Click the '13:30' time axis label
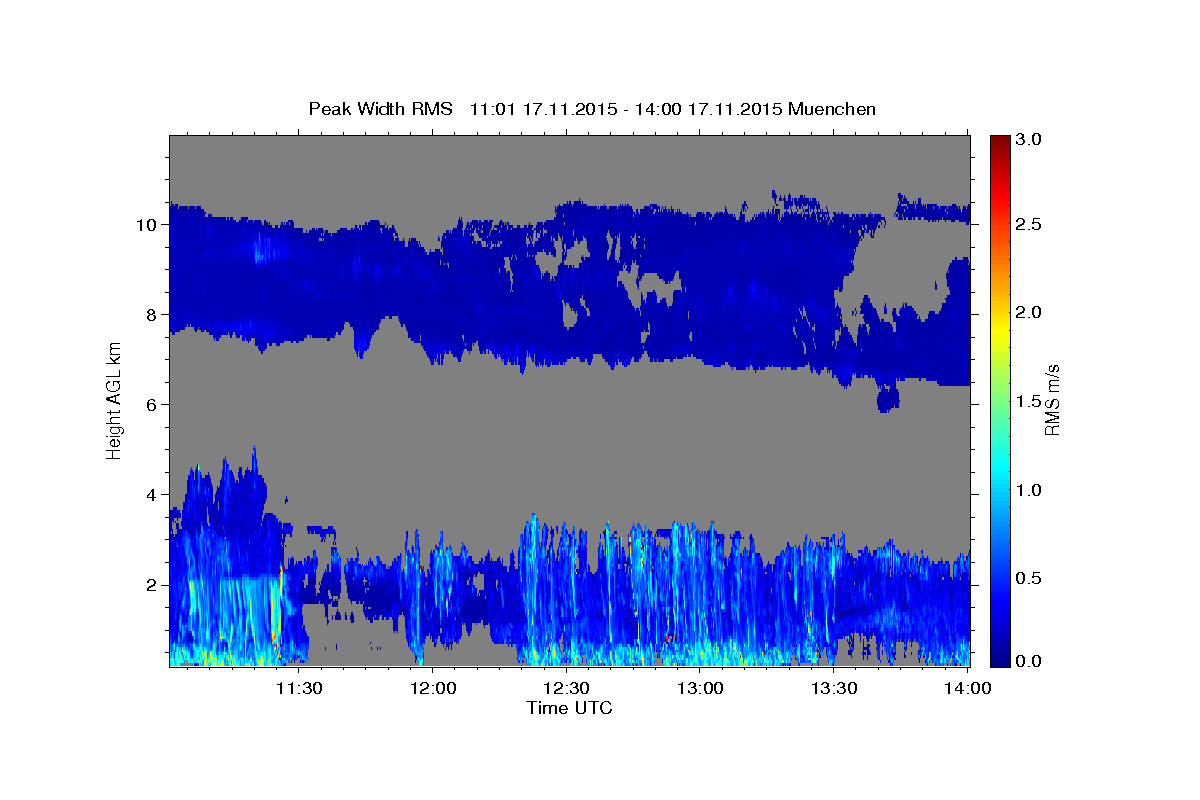This screenshot has width=1200, height=800. click(x=834, y=689)
